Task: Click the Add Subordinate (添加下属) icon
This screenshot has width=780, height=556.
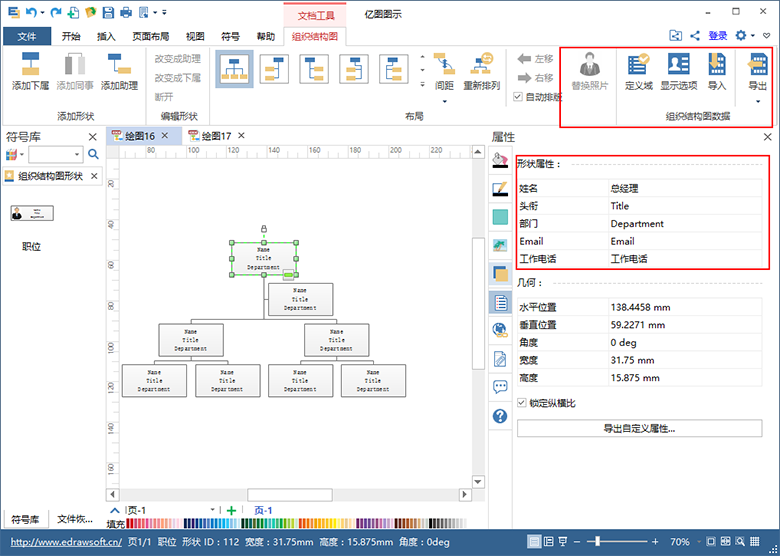Action: [x=31, y=65]
